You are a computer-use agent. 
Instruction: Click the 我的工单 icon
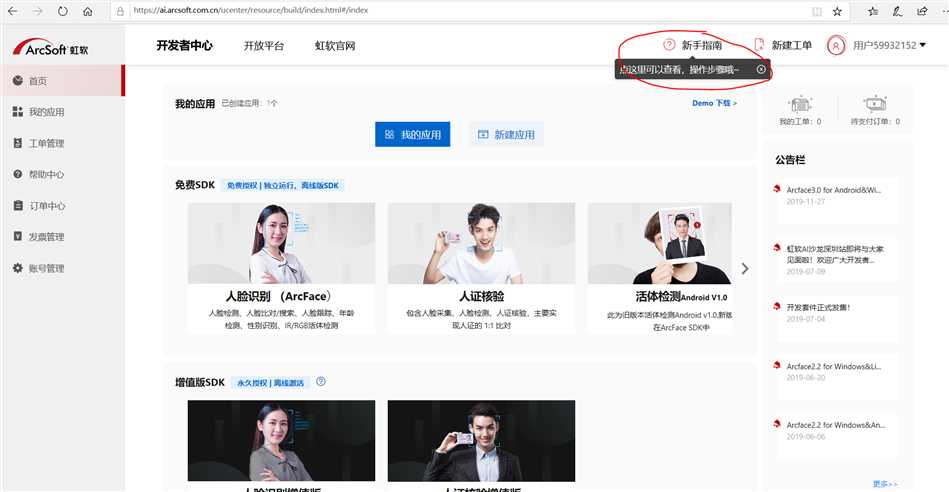[800, 105]
